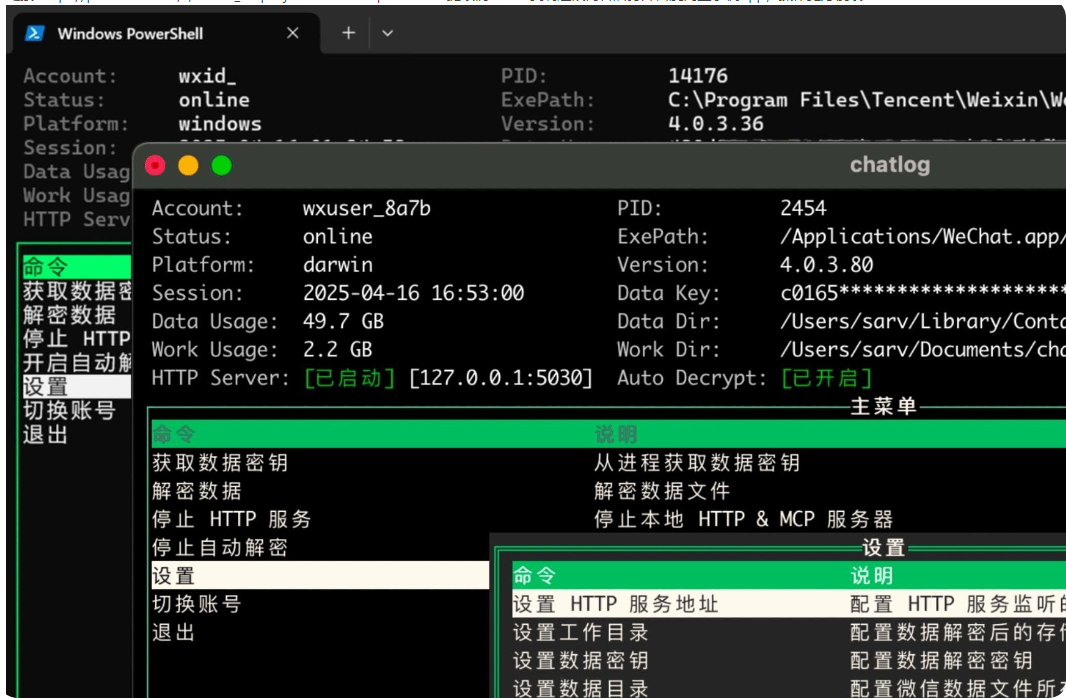Click server address [127.0.0.1:5030]
This screenshot has width=1066, height=698.
coord(501,378)
